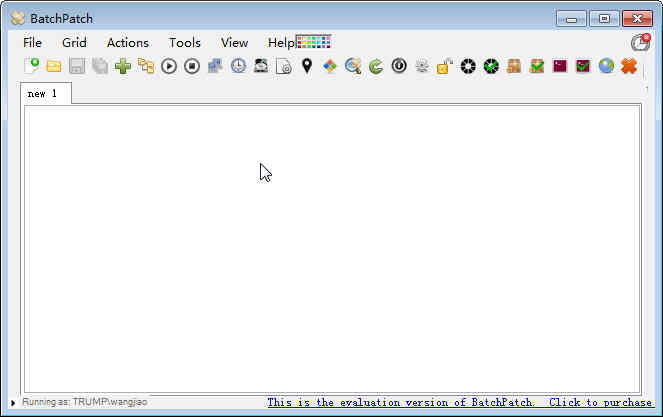Click the package box with green checkmark

pyautogui.click(x=537, y=66)
